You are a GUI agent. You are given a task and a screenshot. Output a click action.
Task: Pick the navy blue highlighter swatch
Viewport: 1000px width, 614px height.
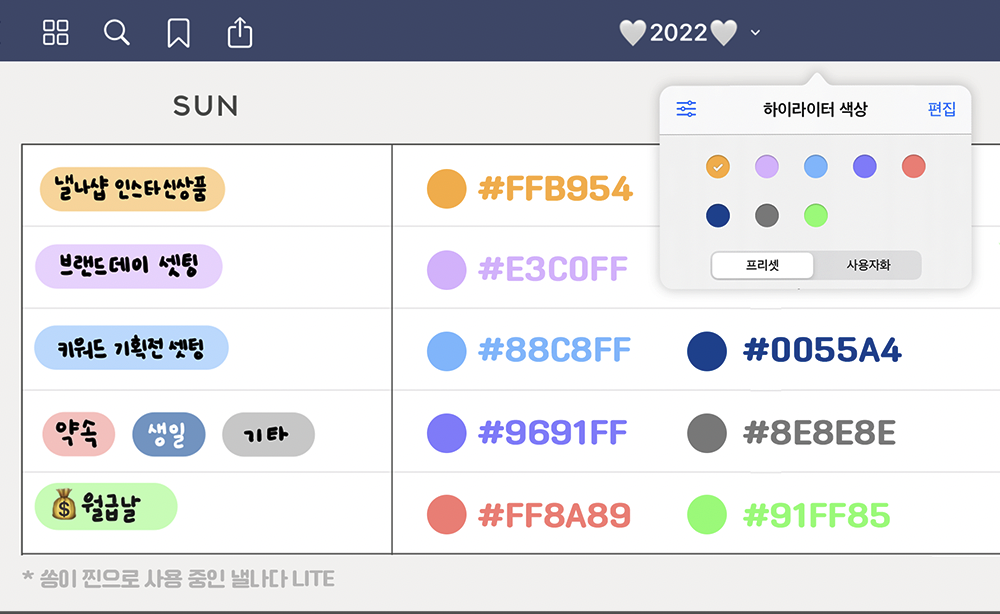718,215
